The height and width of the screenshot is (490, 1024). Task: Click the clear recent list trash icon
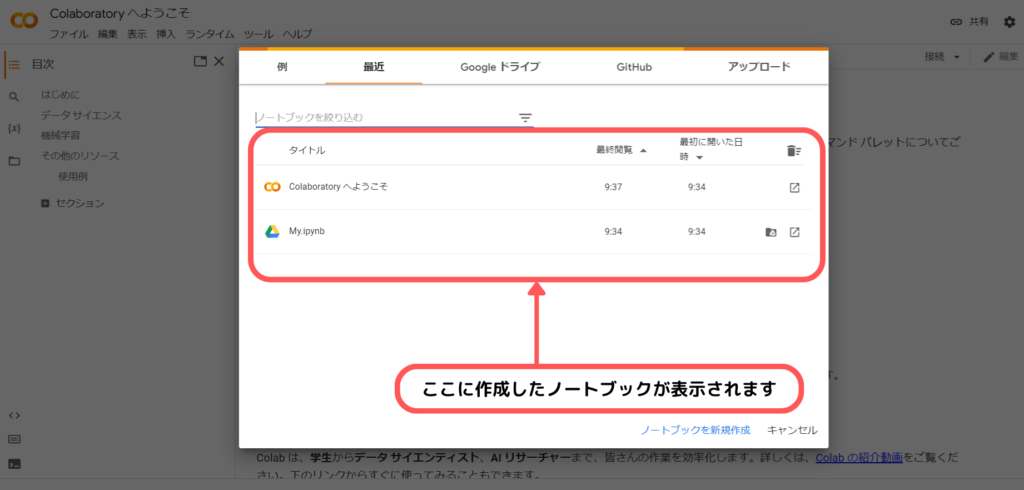point(793,151)
